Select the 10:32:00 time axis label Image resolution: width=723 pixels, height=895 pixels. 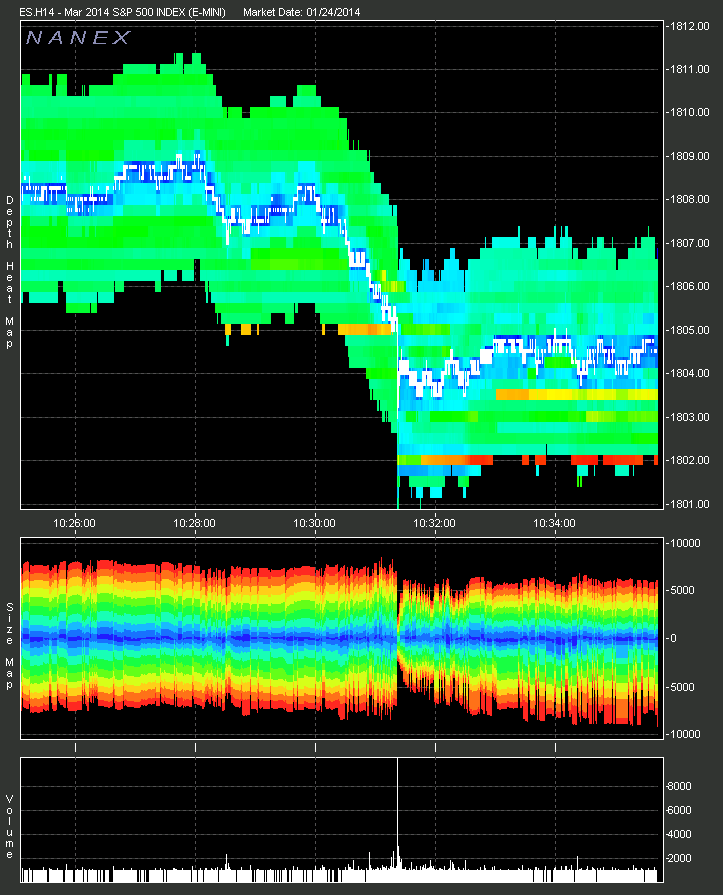[x=434, y=523]
